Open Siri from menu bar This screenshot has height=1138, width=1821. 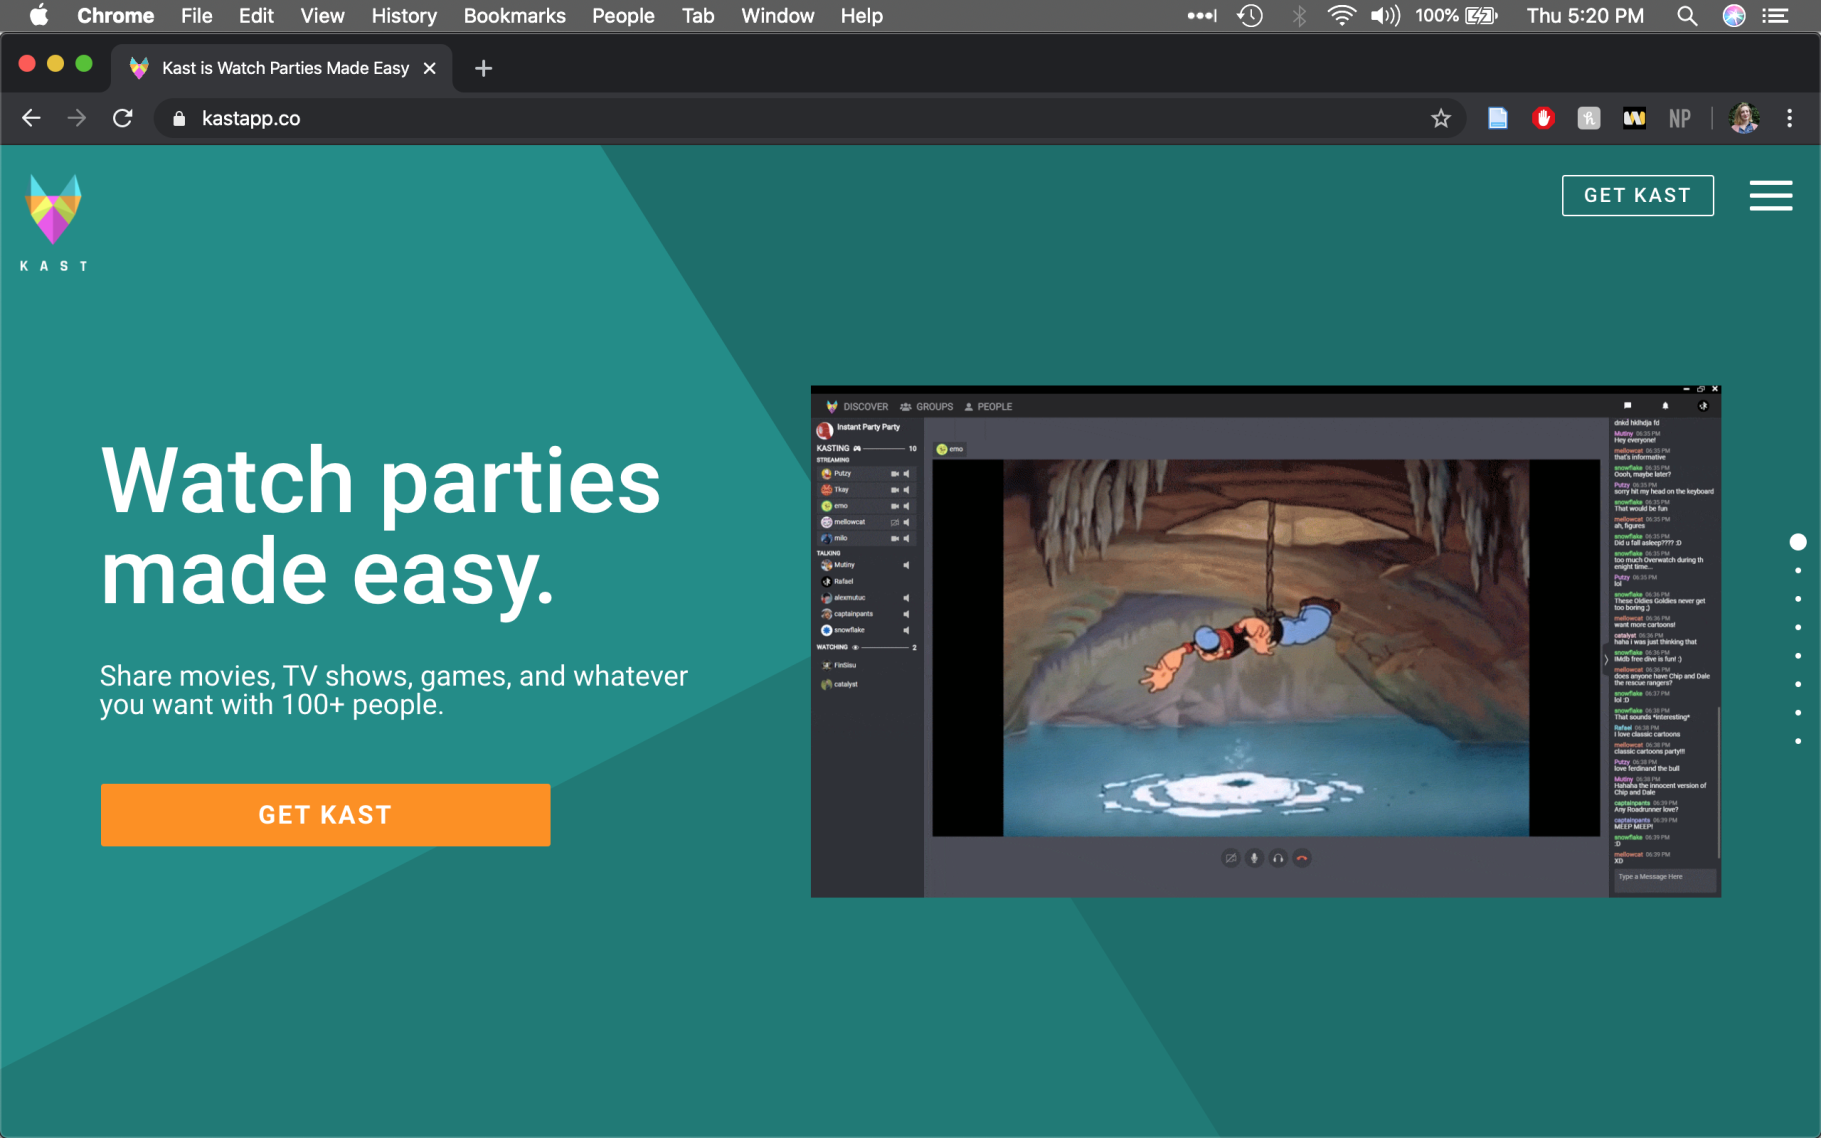coord(1734,15)
